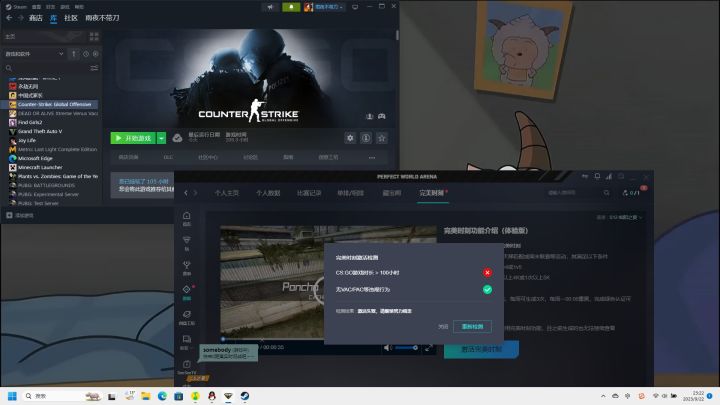Show hidden system tray icons chevron
Viewport: 720px width, 405px height.
click(x=603, y=396)
